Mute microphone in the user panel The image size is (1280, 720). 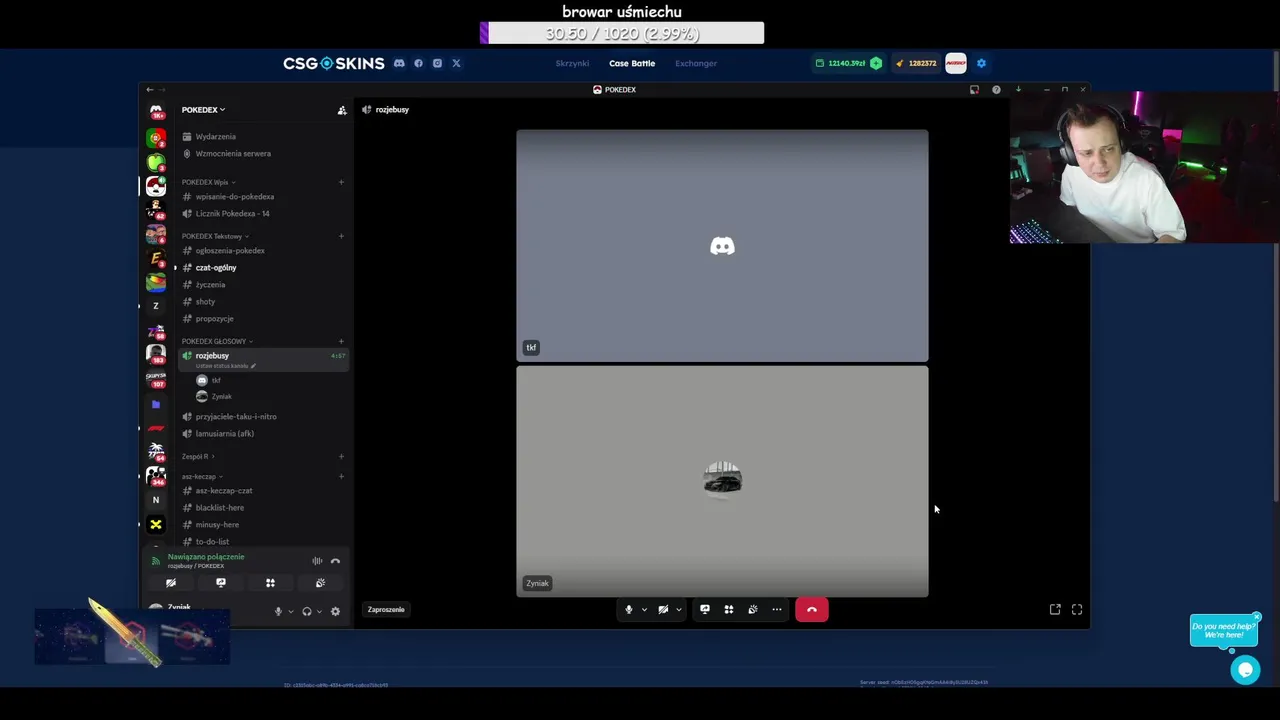click(x=278, y=611)
